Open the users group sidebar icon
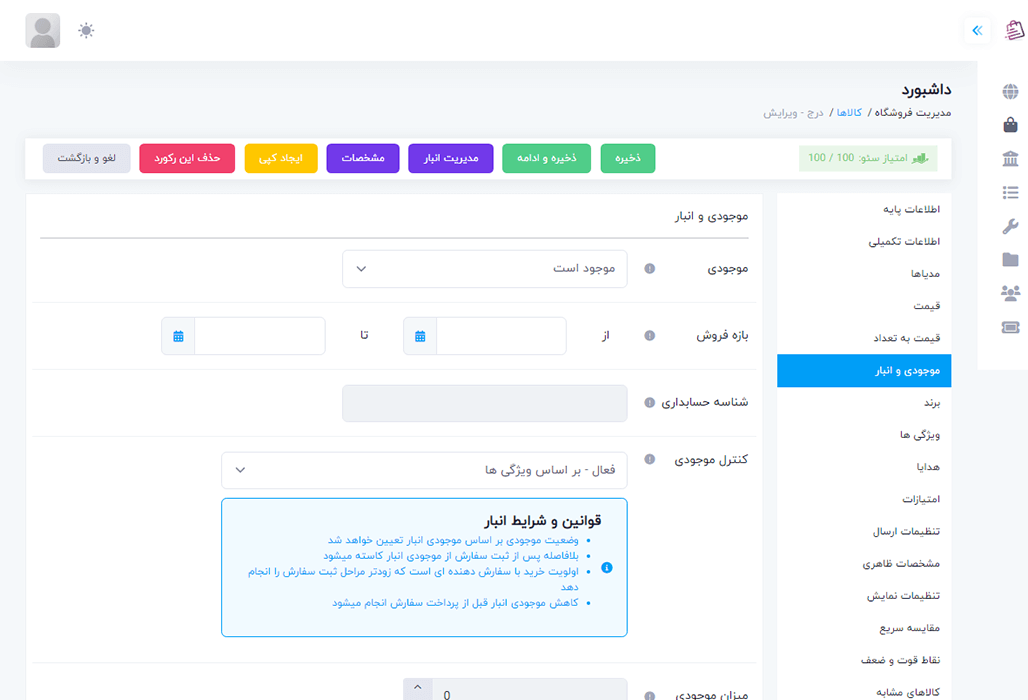The width and height of the screenshot is (1028, 700). pos(1010,293)
